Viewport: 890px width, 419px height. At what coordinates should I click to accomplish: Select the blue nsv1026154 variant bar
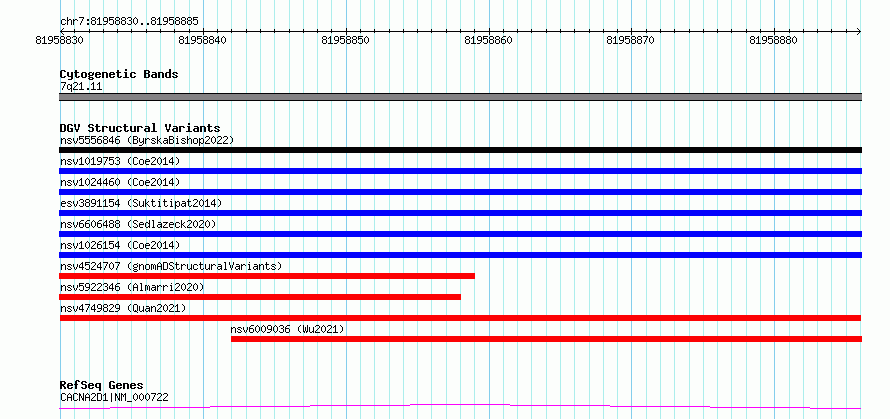click(x=460, y=255)
